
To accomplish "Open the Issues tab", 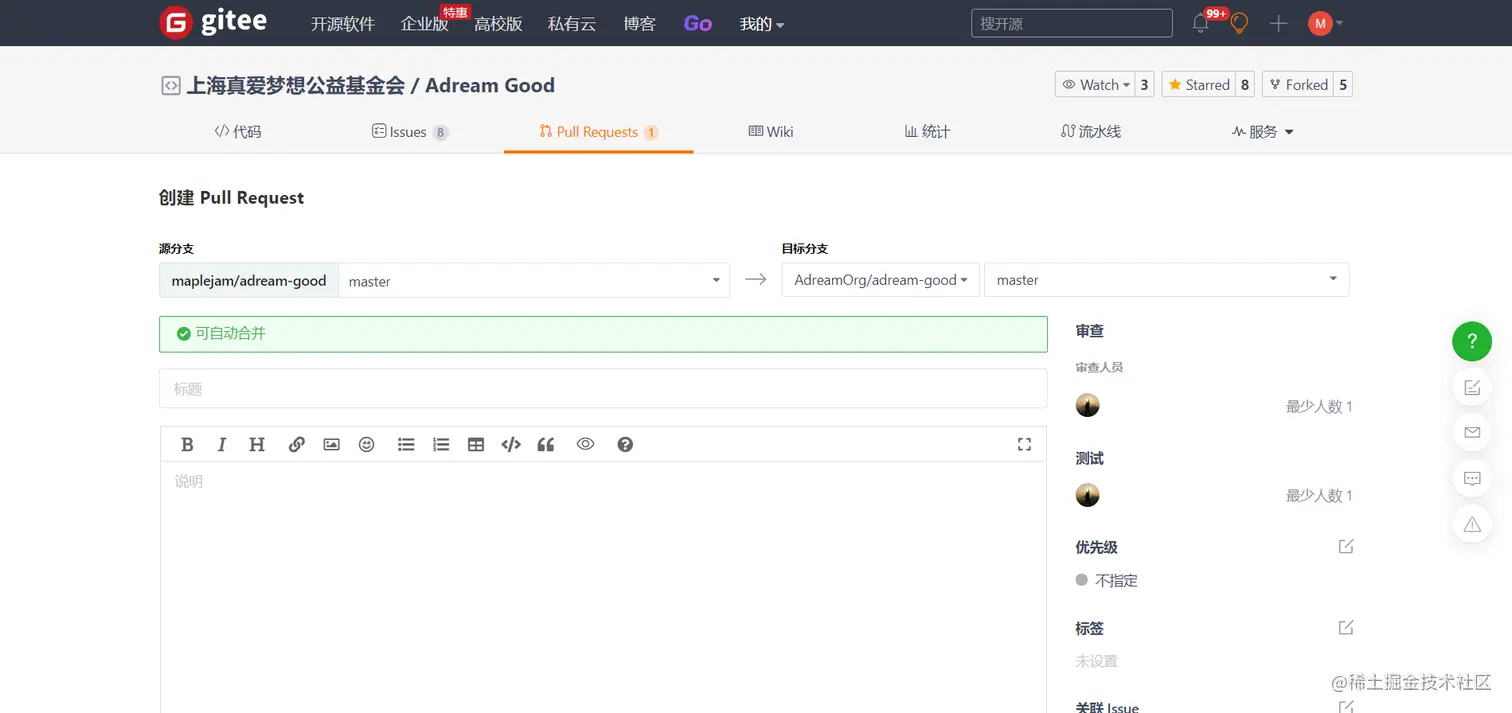I will tap(410, 132).
